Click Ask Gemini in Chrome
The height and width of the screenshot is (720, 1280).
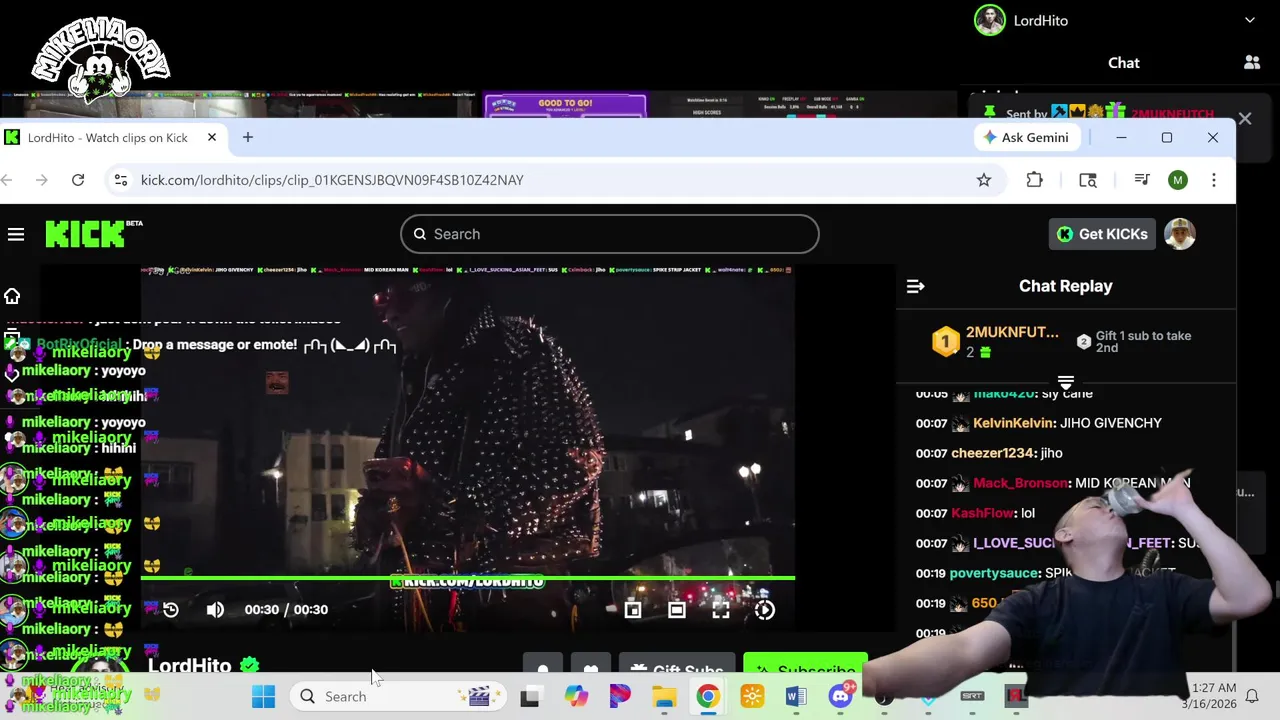tap(1026, 137)
